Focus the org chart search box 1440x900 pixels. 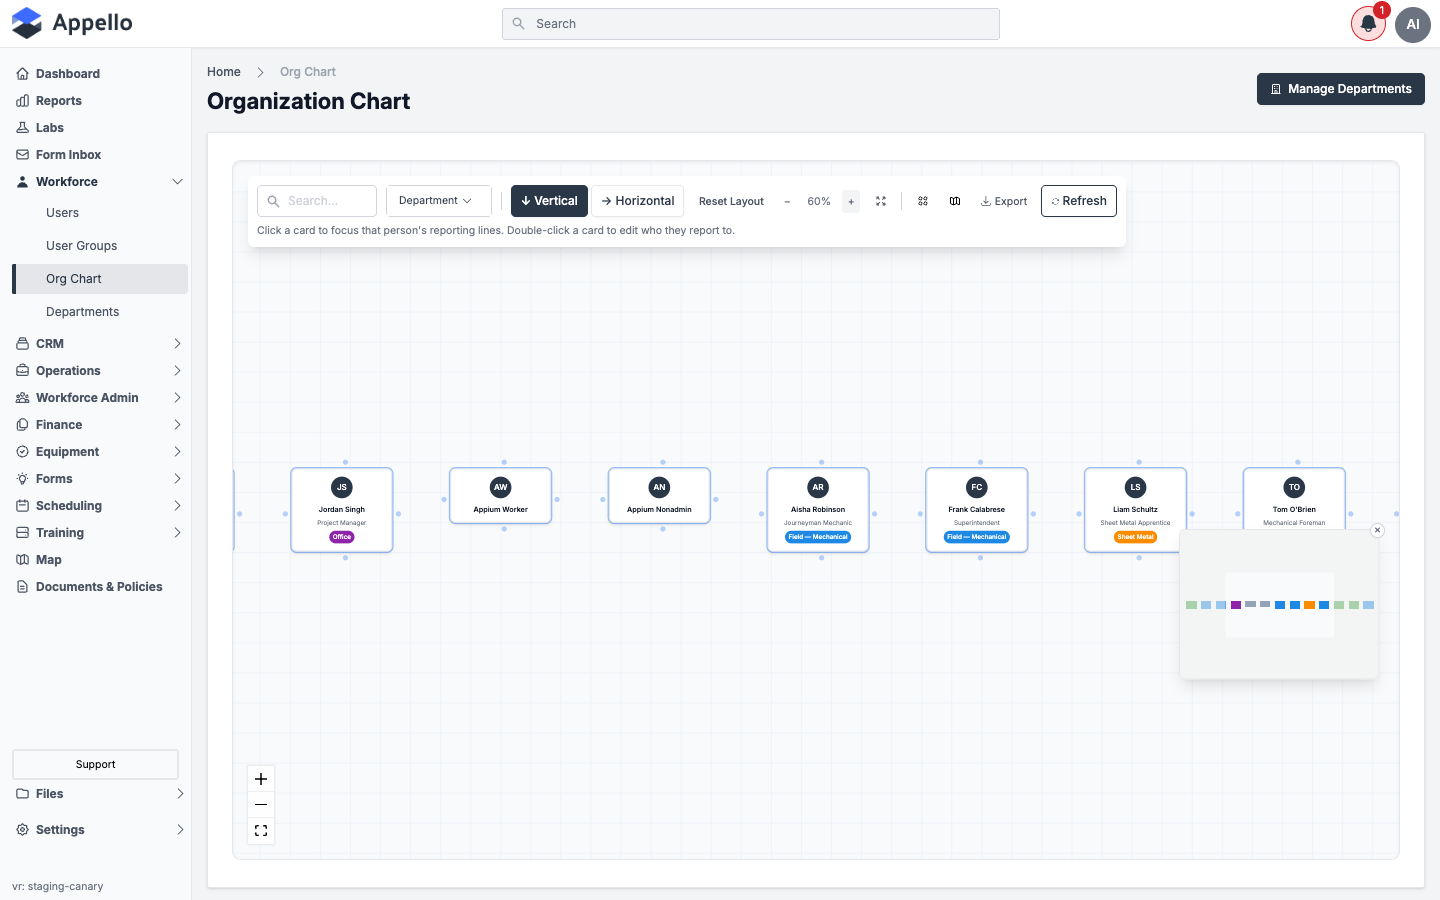317,201
